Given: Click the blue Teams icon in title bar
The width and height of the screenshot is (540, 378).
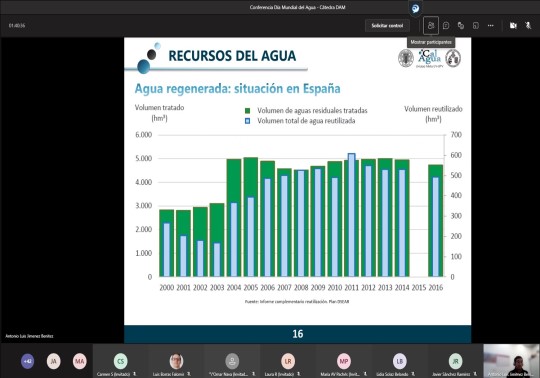Looking at the screenshot, I should 416,8.
